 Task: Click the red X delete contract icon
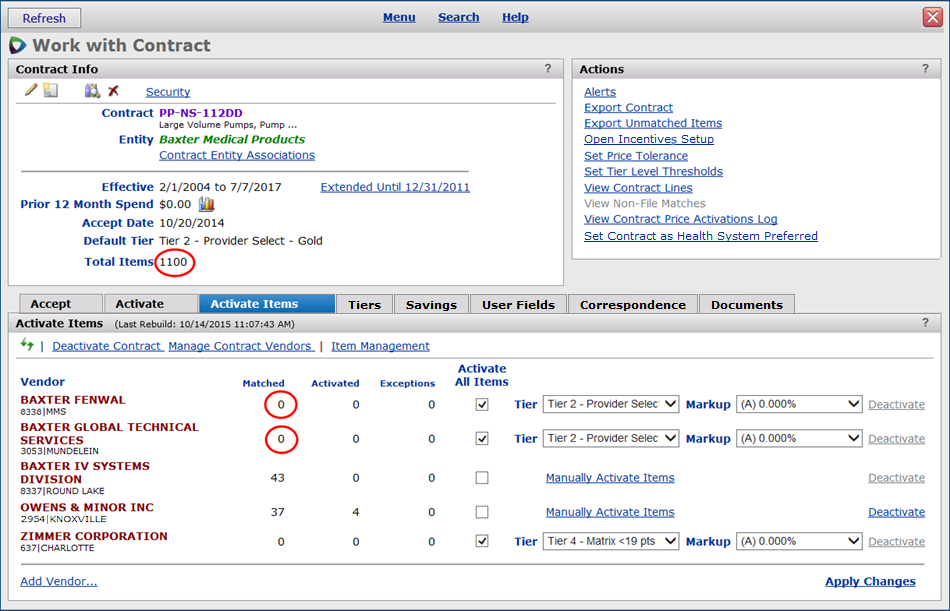(x=113, y=91)
